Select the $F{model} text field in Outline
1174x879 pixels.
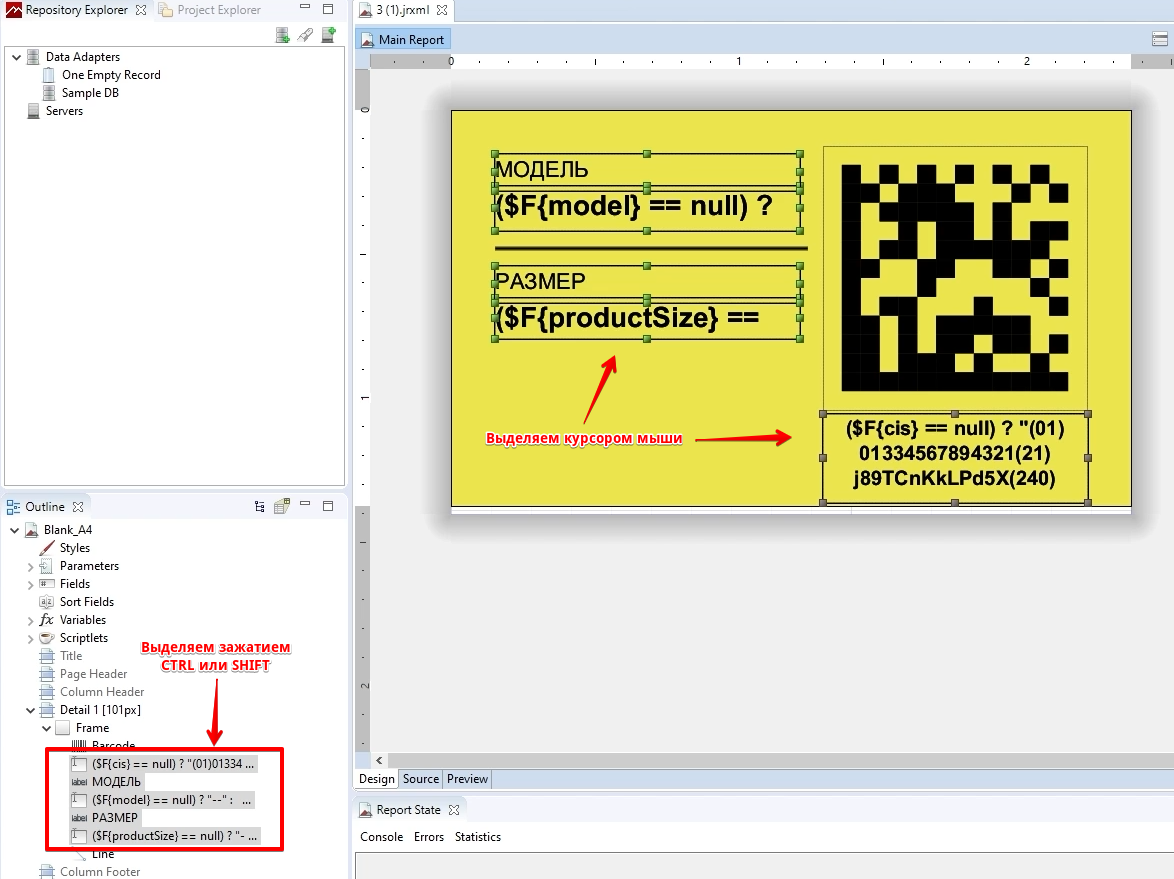171,800
